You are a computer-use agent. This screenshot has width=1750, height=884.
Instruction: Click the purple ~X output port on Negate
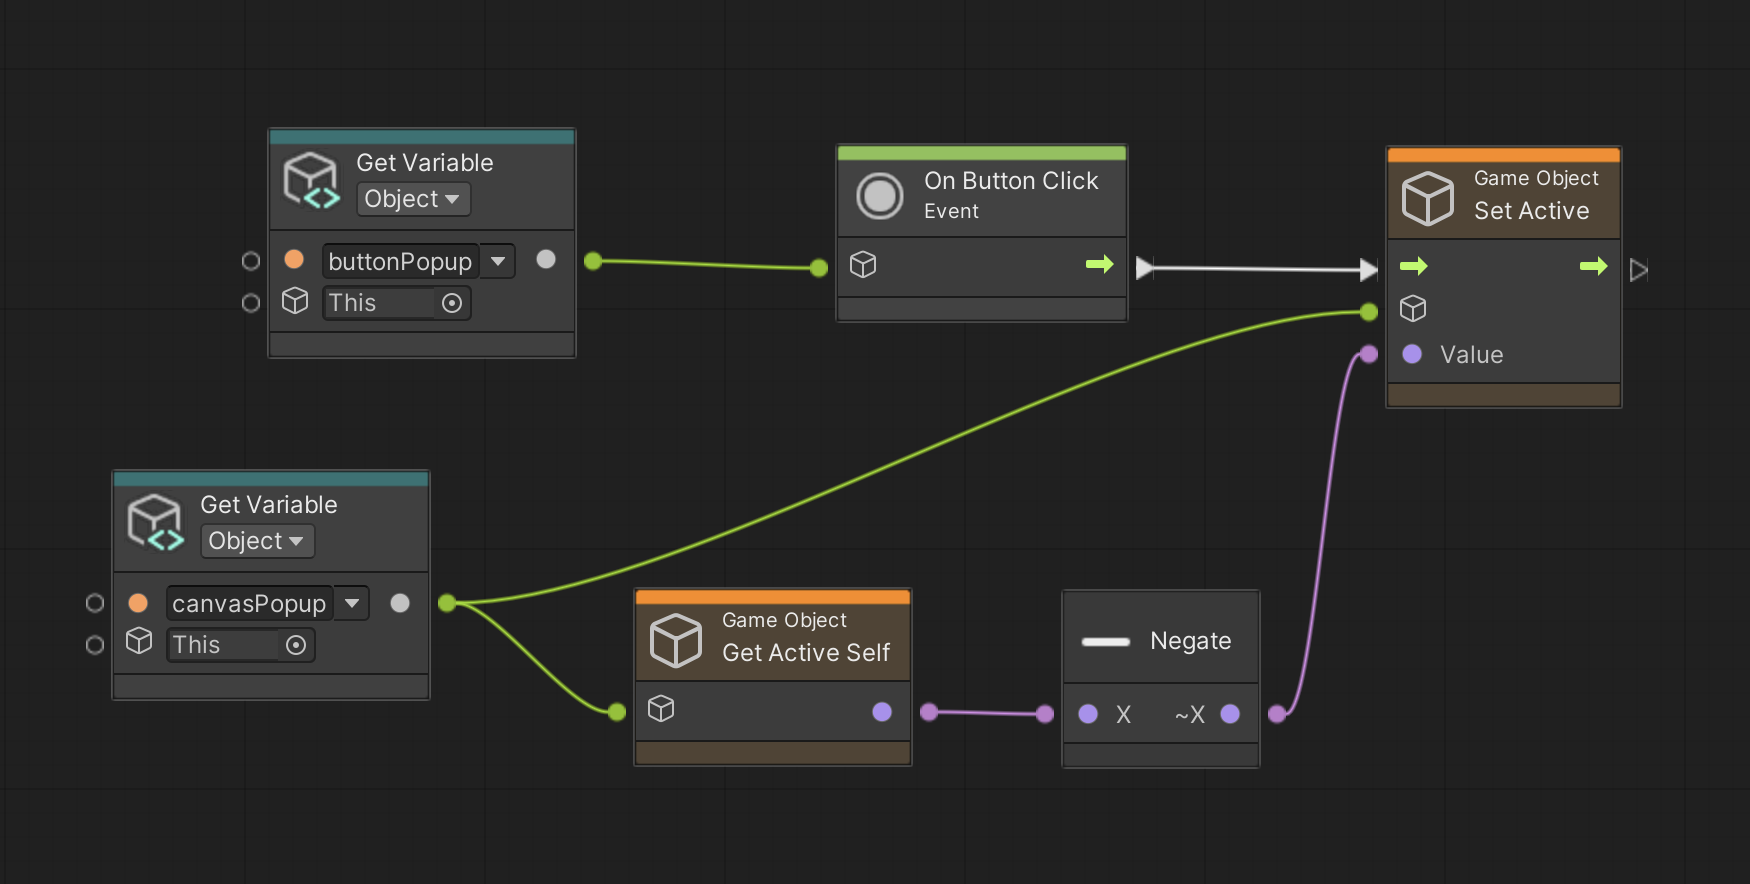pos(1230,714)
